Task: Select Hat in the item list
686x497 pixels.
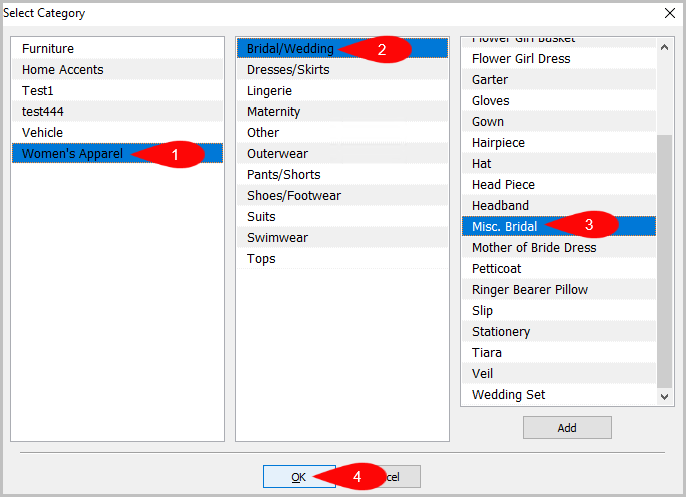Action: (559, 163)
